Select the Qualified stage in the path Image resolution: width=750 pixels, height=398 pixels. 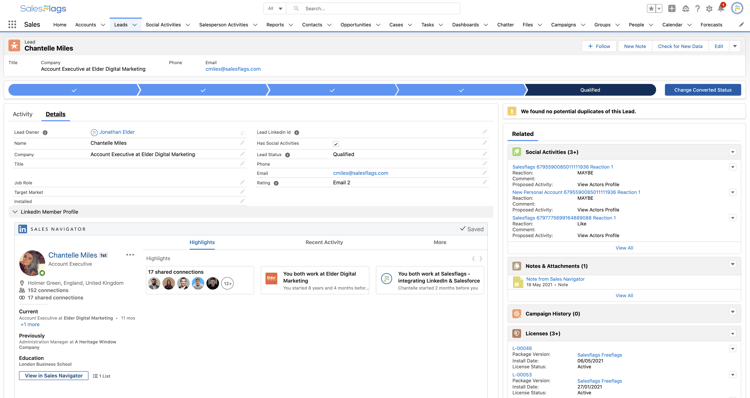point(590,90)
